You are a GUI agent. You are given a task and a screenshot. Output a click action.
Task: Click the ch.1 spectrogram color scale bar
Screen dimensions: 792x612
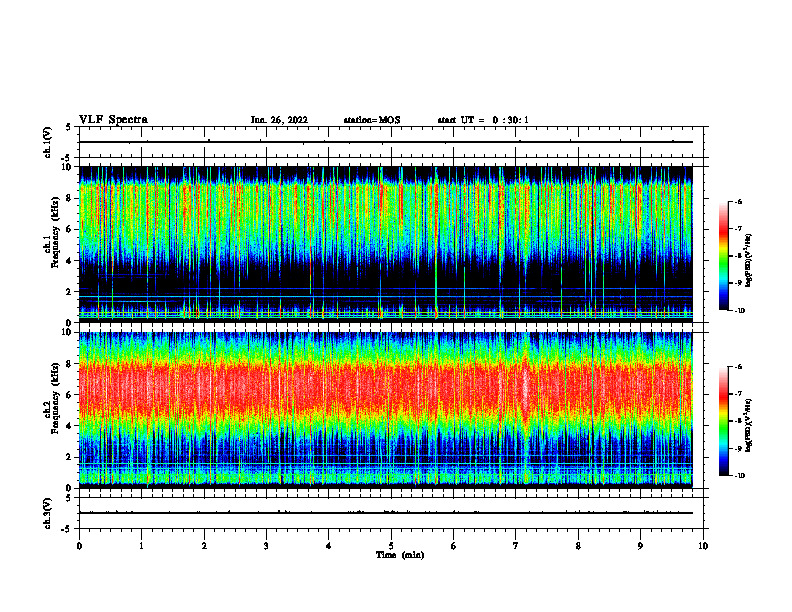(x=723, y=256)
